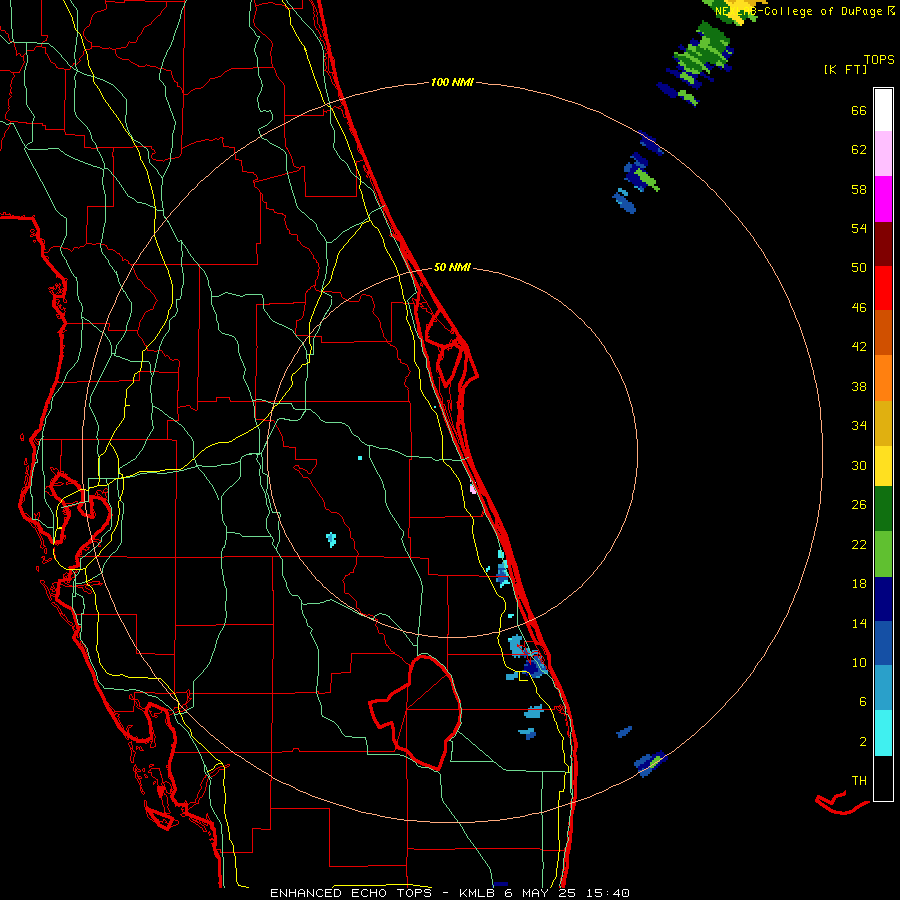Click legend value "2"
900x900 pixels.
(x=863, y=742)
